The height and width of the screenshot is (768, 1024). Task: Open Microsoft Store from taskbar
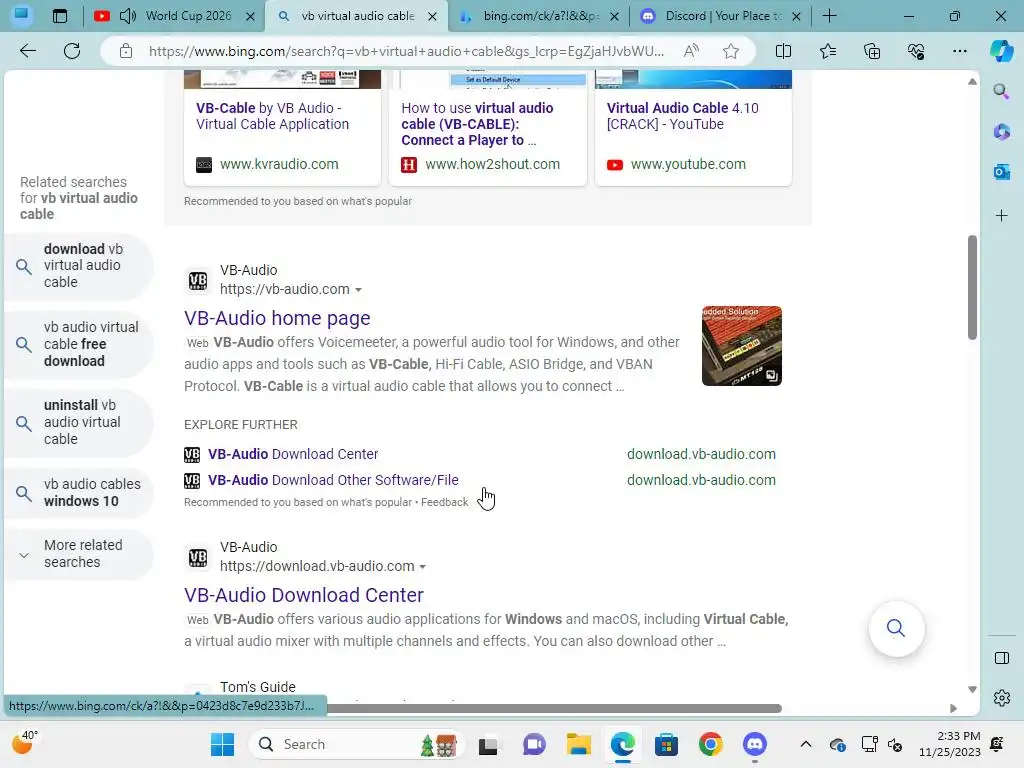(x=666, y=744)
